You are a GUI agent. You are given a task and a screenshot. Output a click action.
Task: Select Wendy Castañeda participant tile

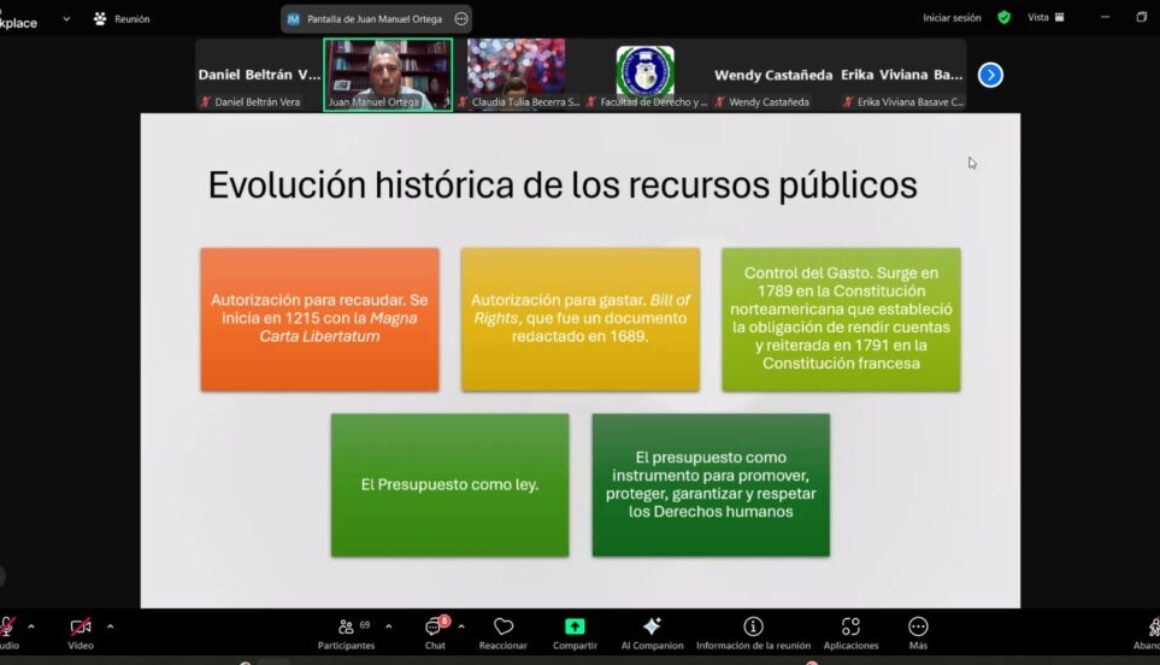(773, 75)
